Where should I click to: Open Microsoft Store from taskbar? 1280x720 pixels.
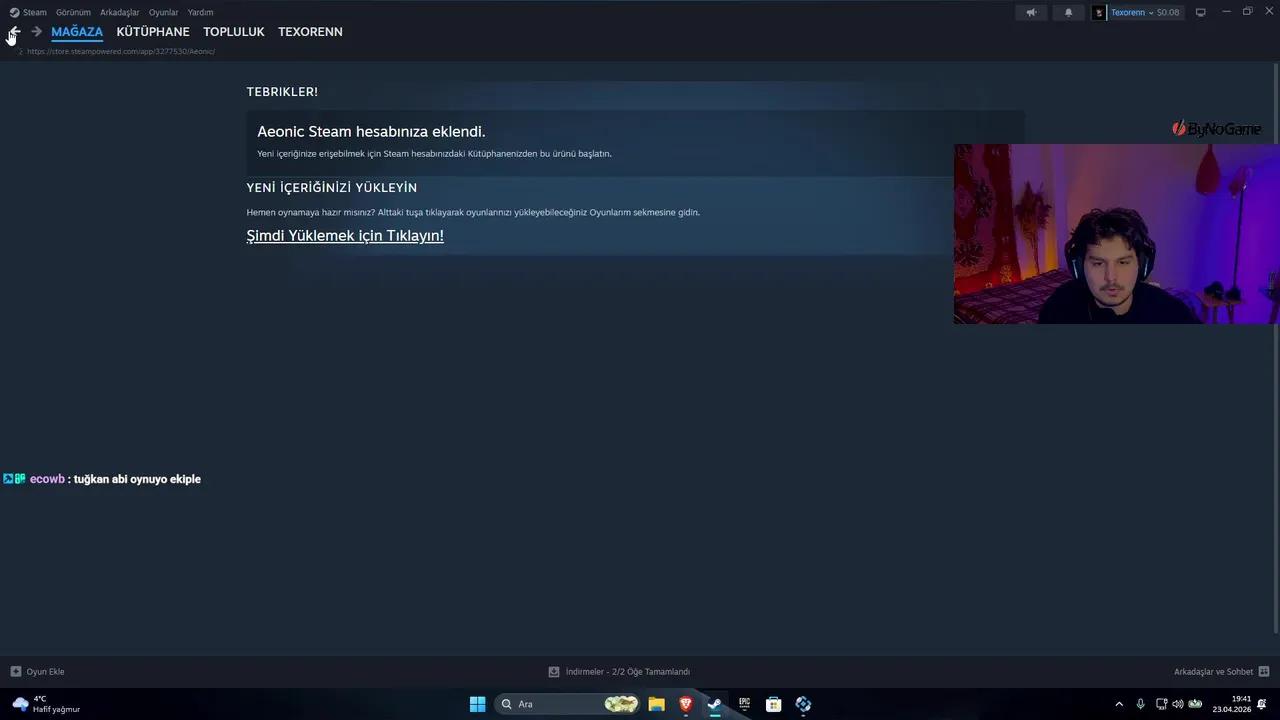(773, 704)
